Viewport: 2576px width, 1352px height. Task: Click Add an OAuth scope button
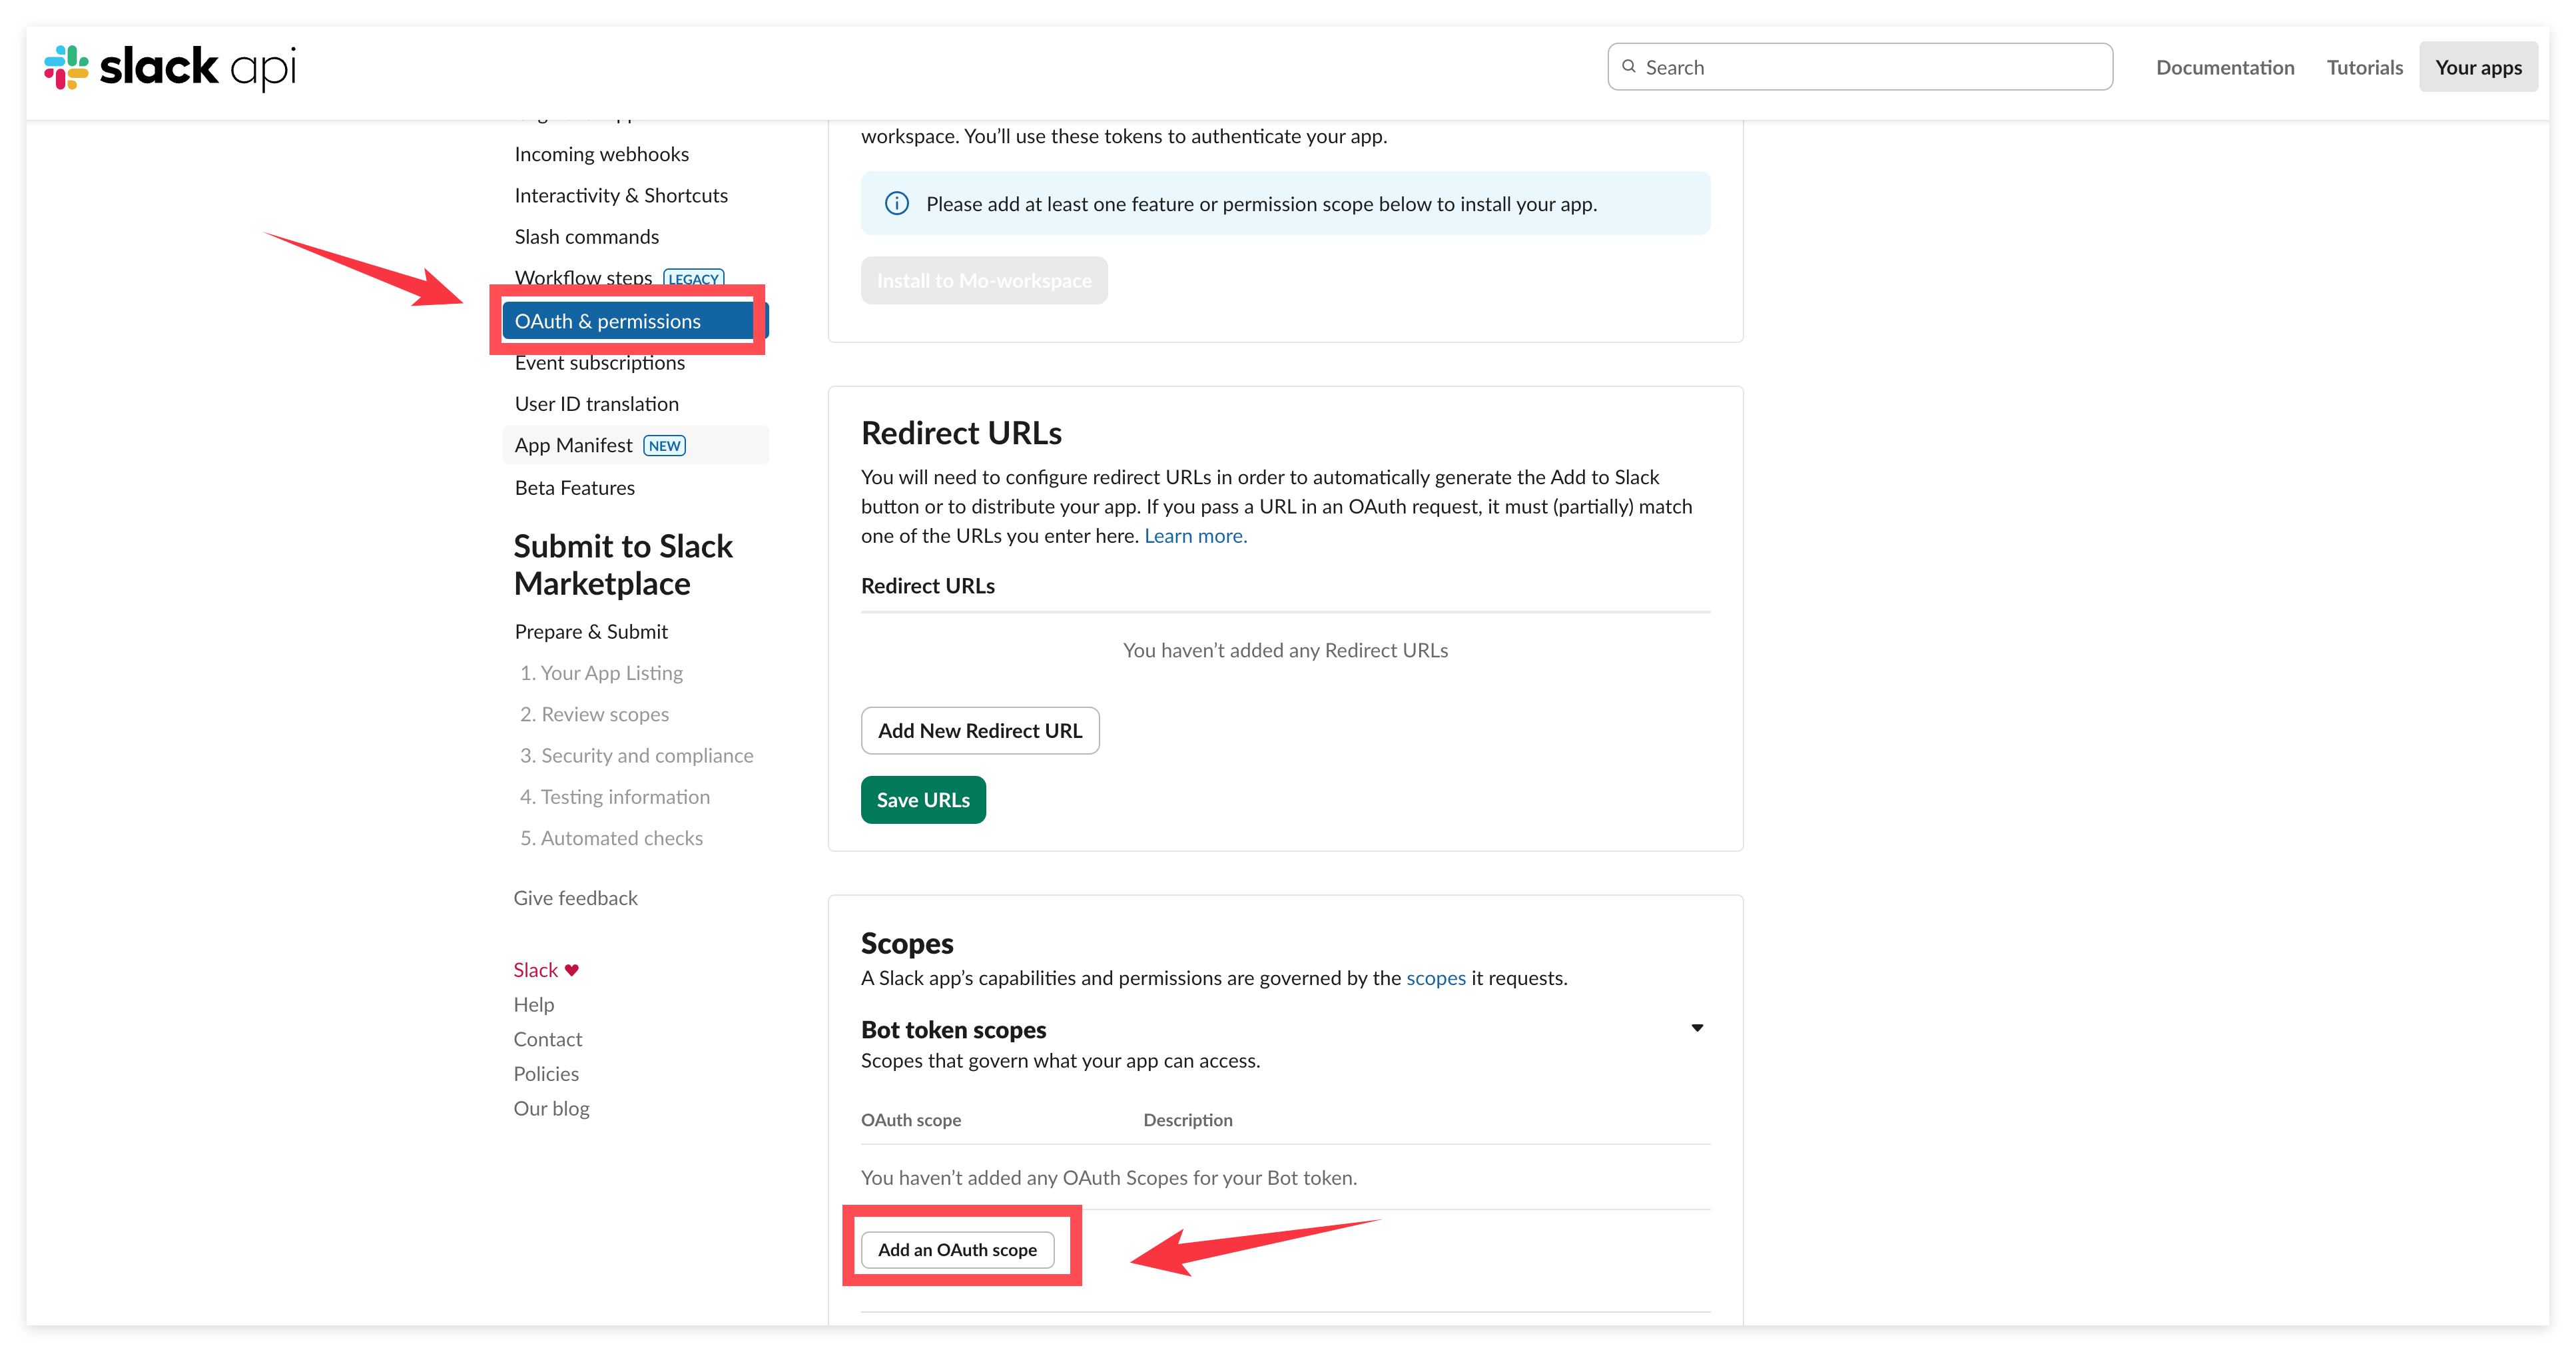click(957, 1250)
